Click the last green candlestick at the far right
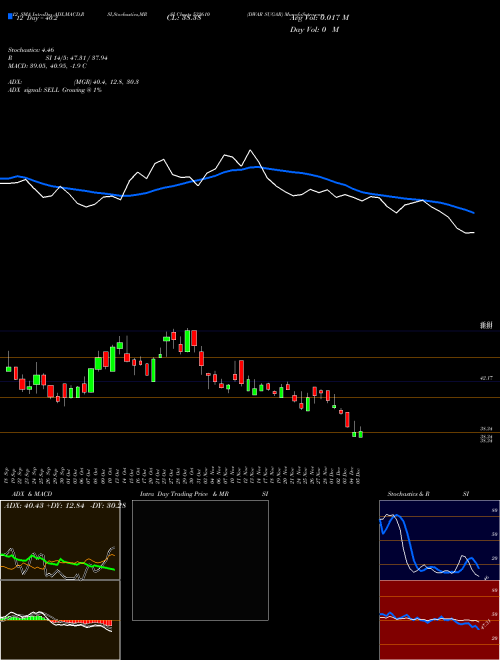500x660 pixels. coord(360,434)
